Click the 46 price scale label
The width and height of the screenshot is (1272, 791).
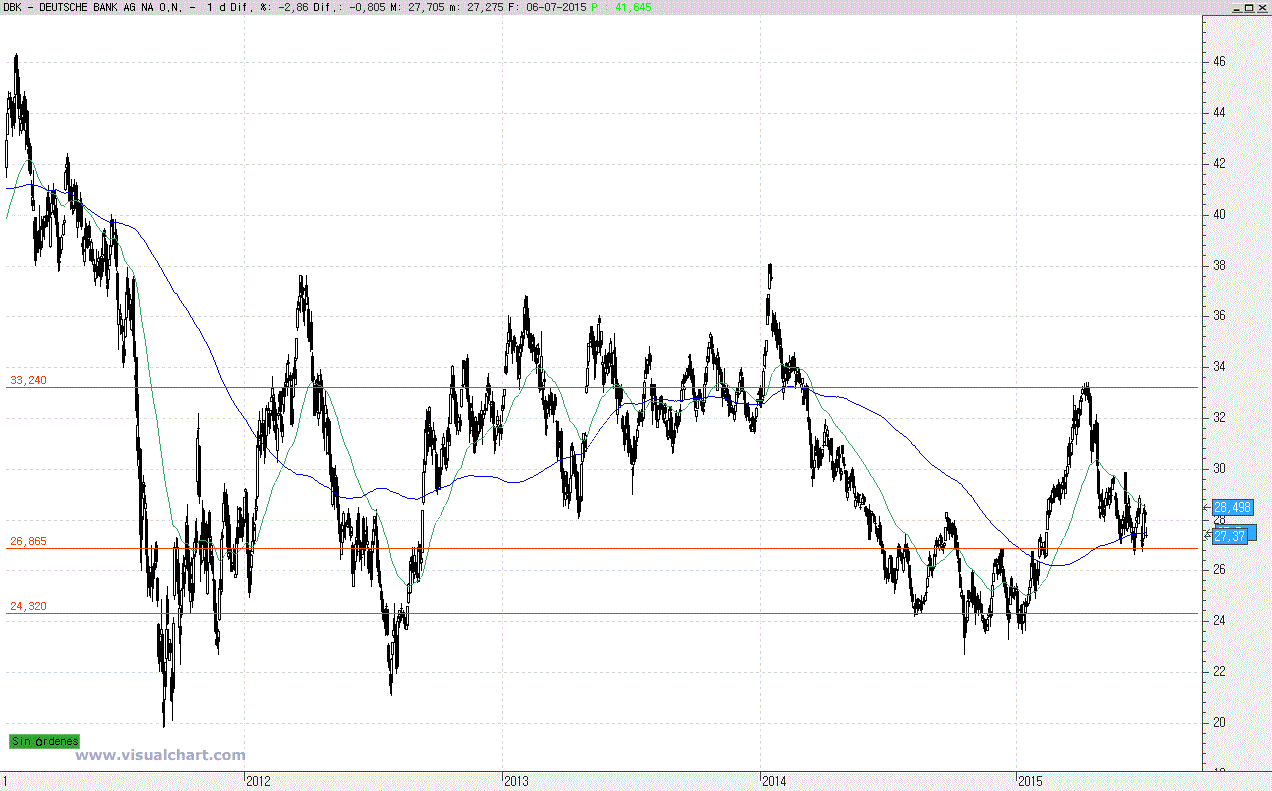coord(1219,61)
